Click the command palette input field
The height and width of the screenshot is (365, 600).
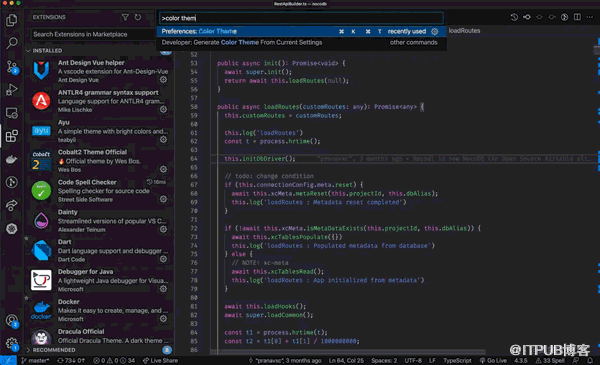[301, 18]
